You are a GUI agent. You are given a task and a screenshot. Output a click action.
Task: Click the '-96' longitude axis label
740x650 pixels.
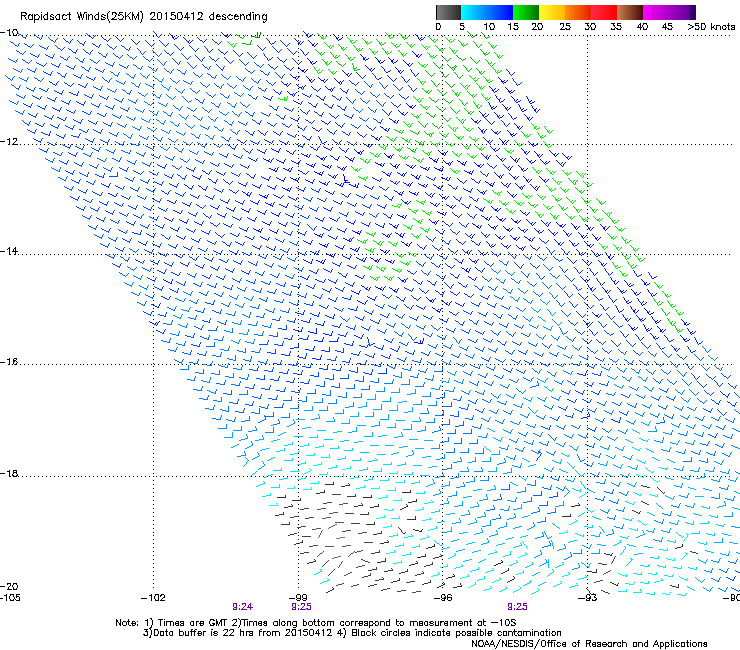tap(443, 598)
